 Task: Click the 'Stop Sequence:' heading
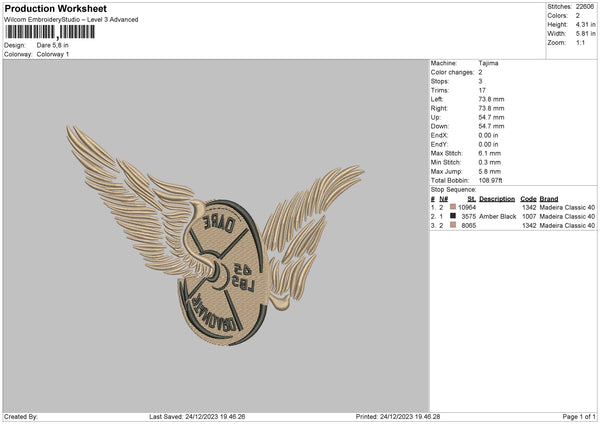pyautogui.click(x=453, y=190)
